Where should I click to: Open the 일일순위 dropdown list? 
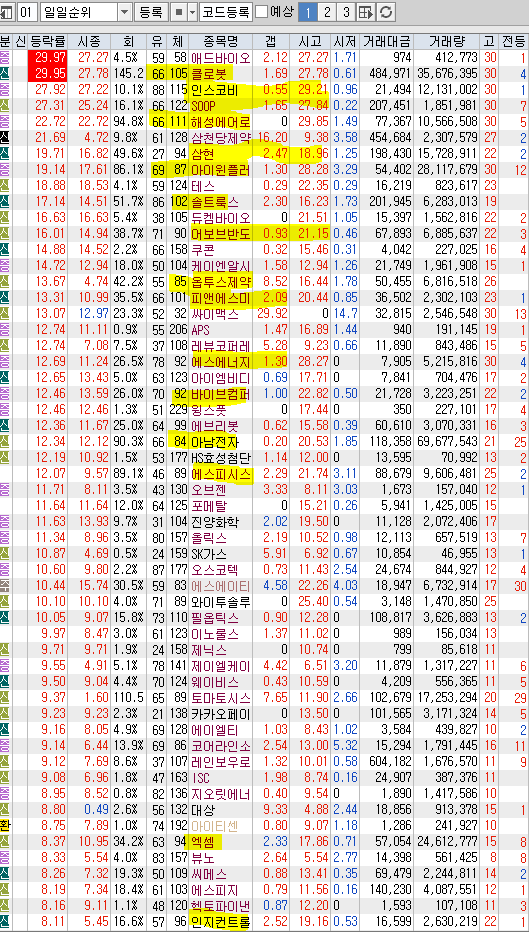[x=125, y=11]
